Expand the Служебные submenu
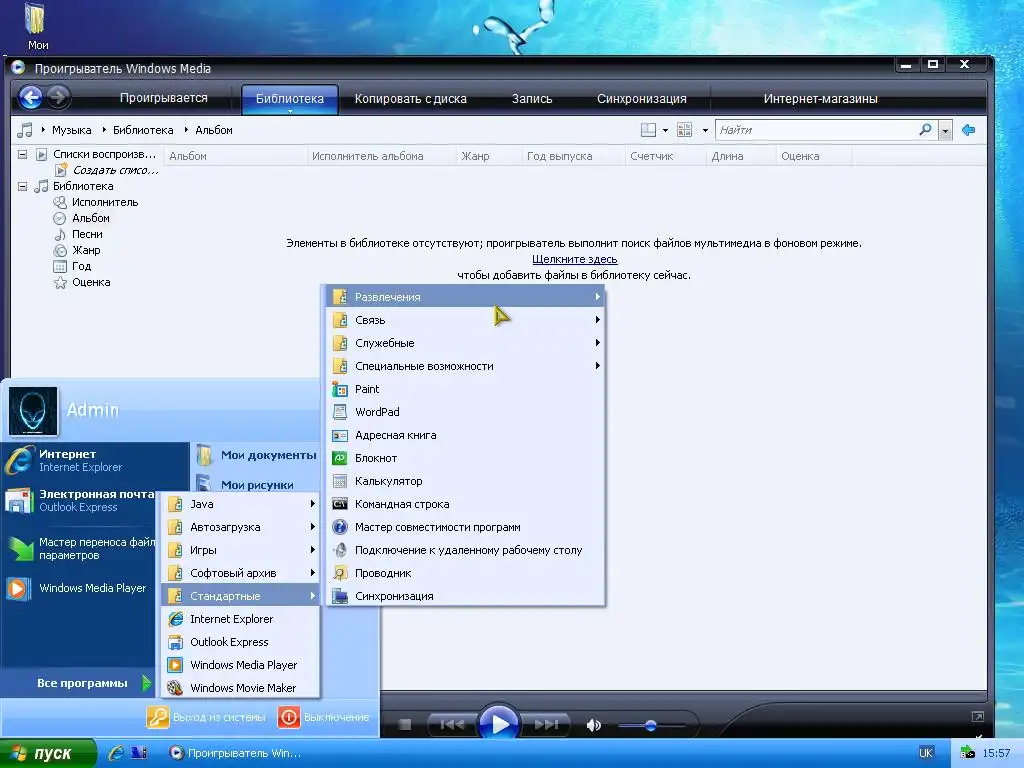Screen dimensions: 1024x768 (465, 343)
